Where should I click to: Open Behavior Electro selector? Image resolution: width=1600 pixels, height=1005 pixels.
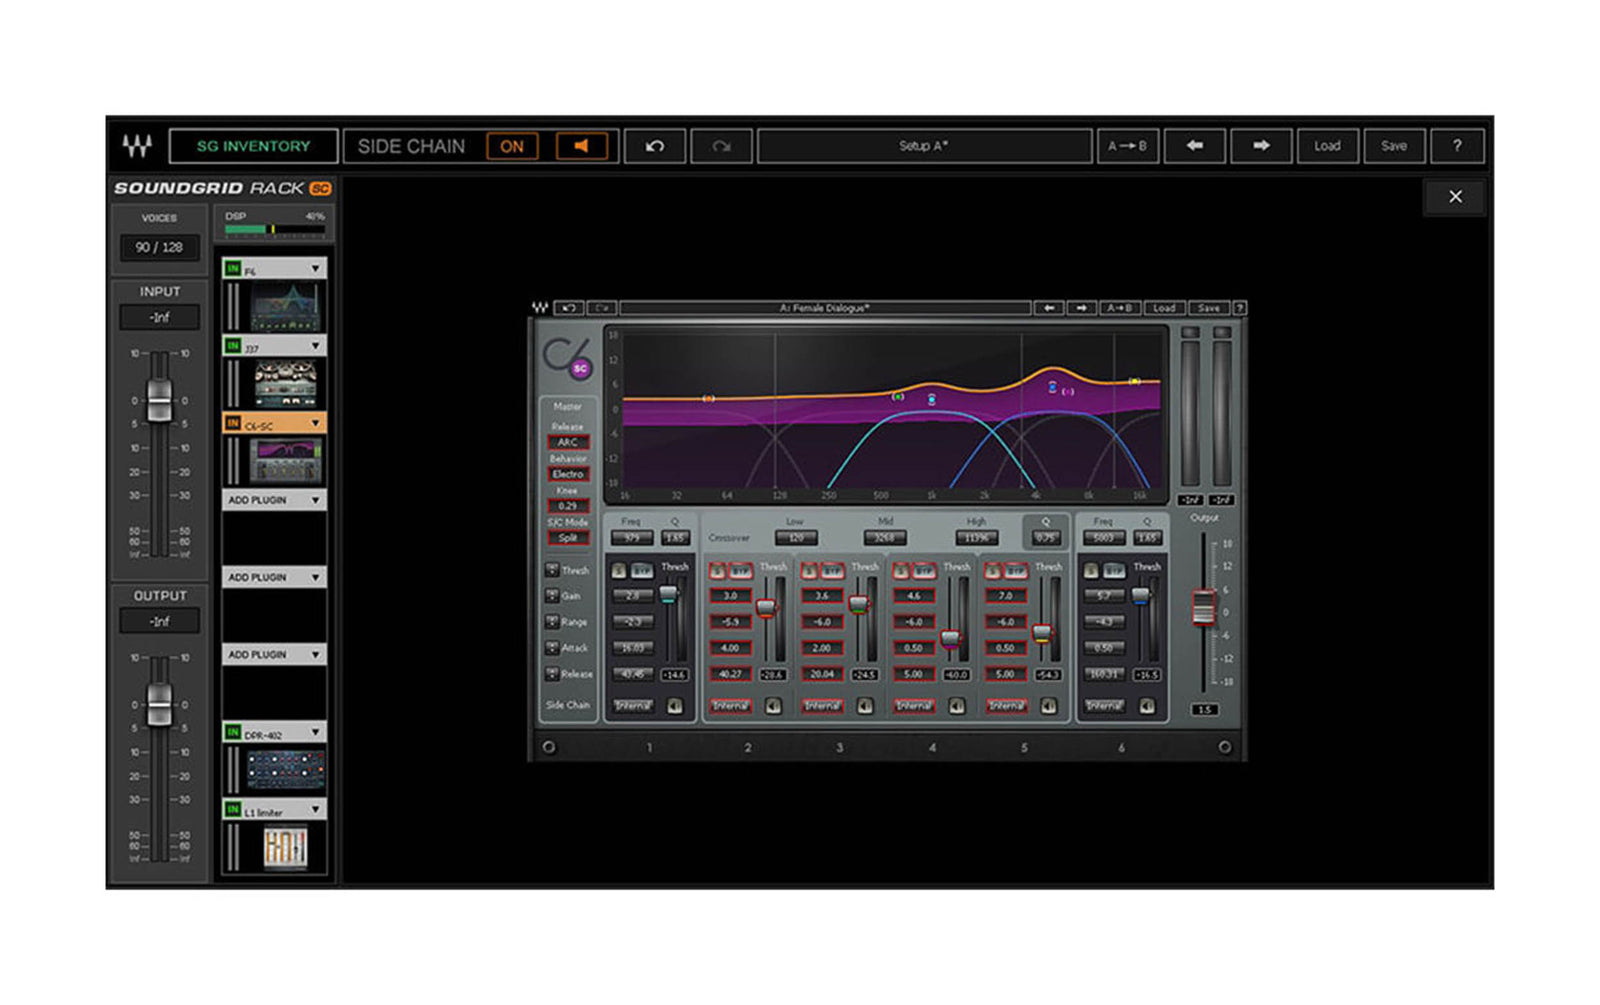[568, 474]
